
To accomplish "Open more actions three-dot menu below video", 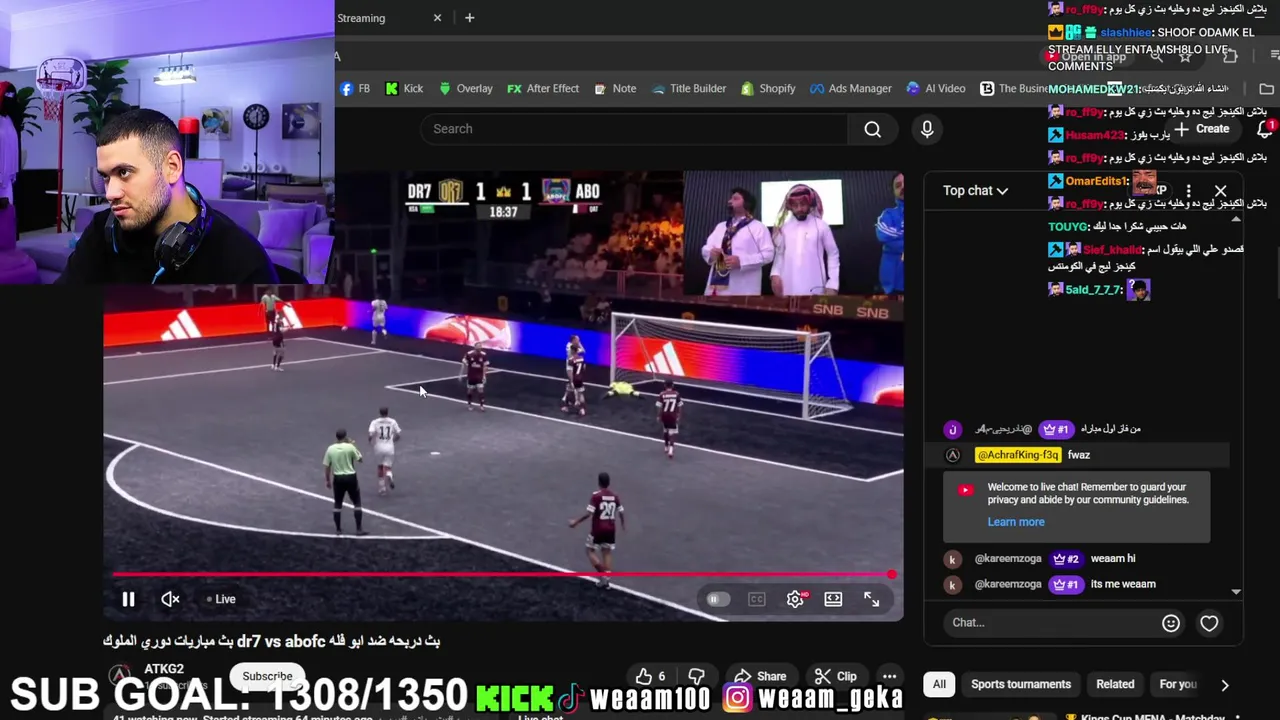I will (889, 676).
